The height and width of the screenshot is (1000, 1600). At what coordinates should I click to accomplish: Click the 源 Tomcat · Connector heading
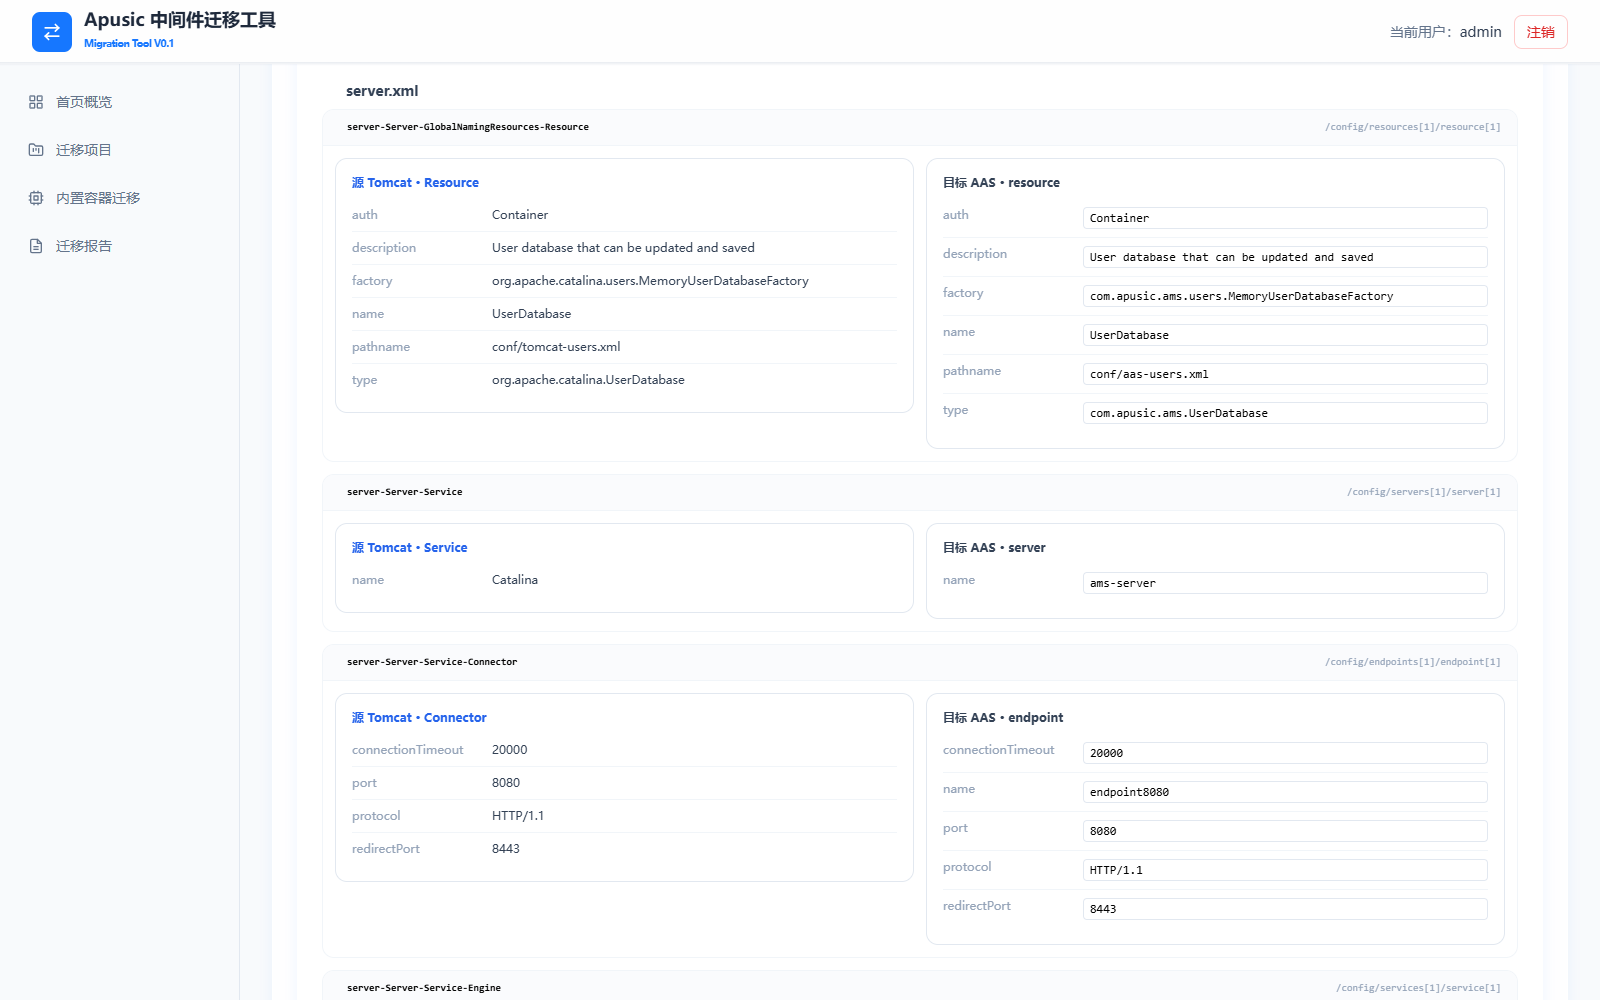(x=419, y=718)
